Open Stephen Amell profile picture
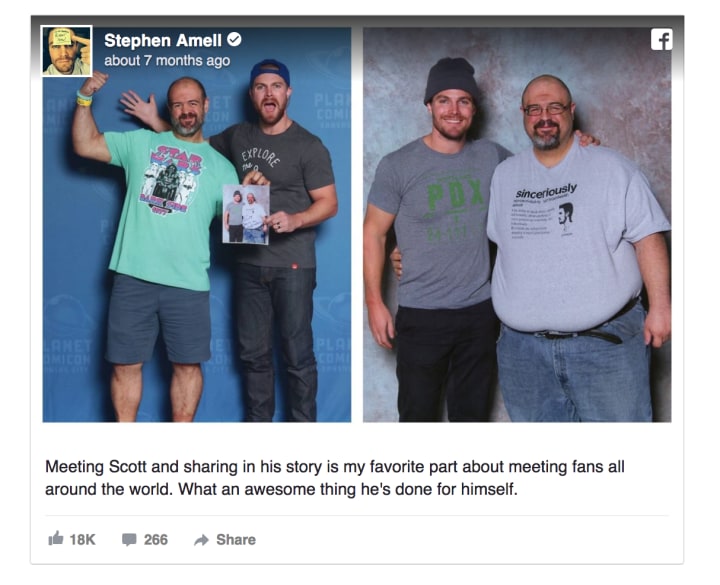Viewport: 720px width, 585px height. 67,51
